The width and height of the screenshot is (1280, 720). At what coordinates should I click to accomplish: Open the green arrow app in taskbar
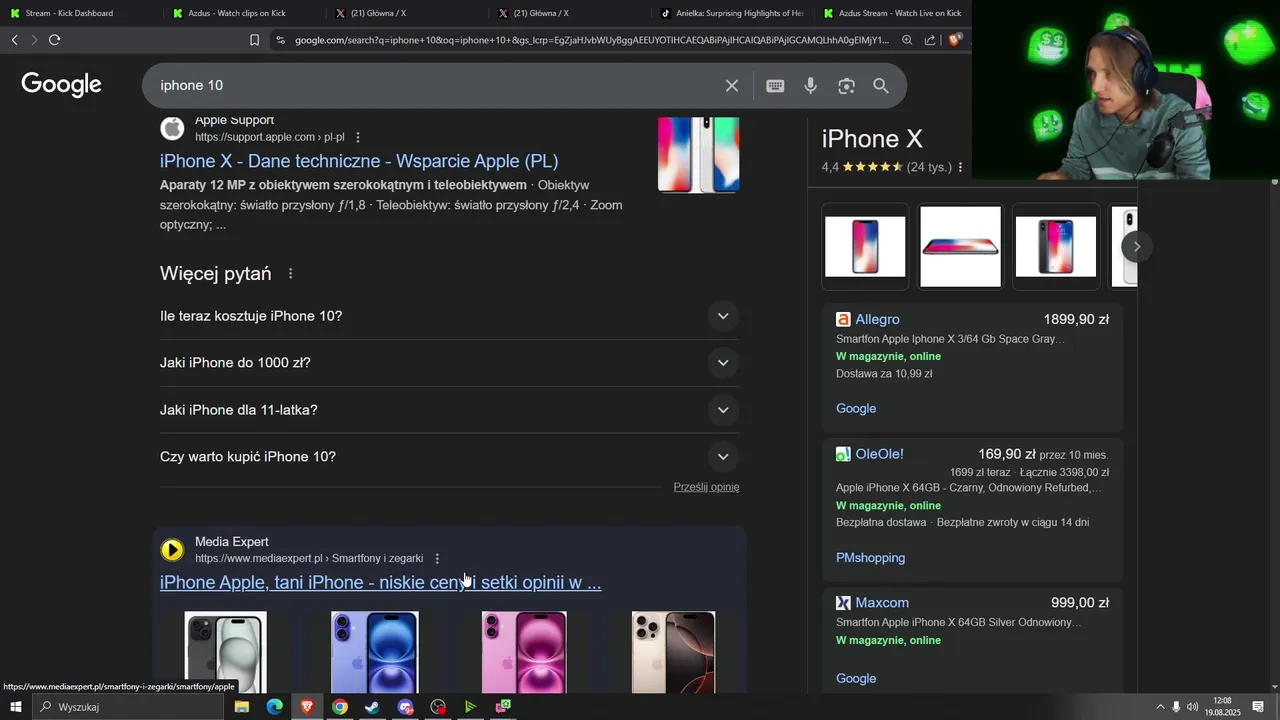470,707
